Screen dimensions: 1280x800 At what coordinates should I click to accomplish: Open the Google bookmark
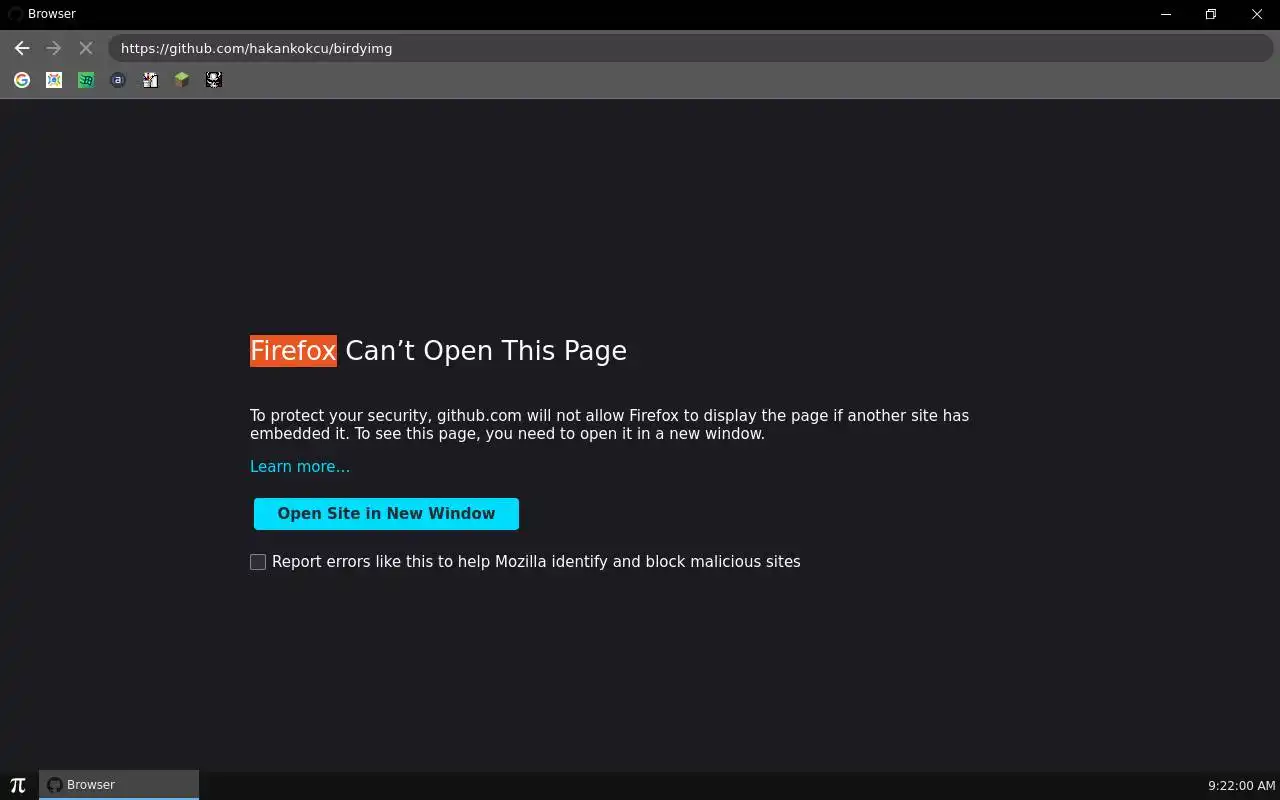(x=22, y=80)
